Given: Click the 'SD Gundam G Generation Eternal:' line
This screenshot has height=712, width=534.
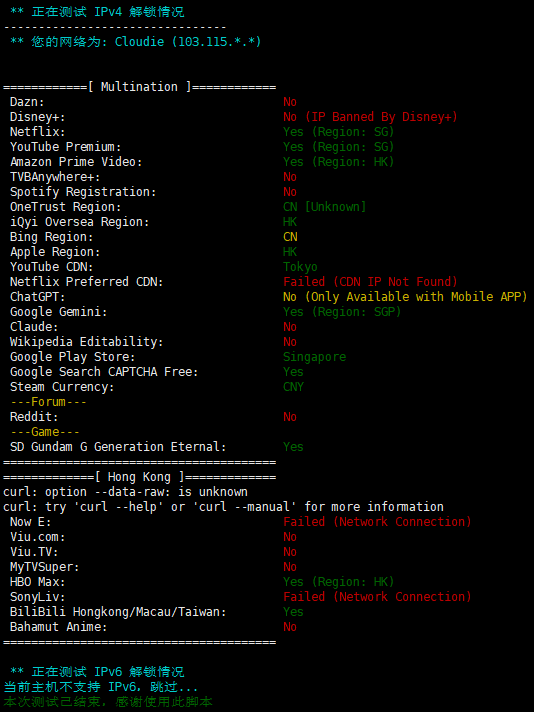Looking at the screenshot, I should [118, 447].
